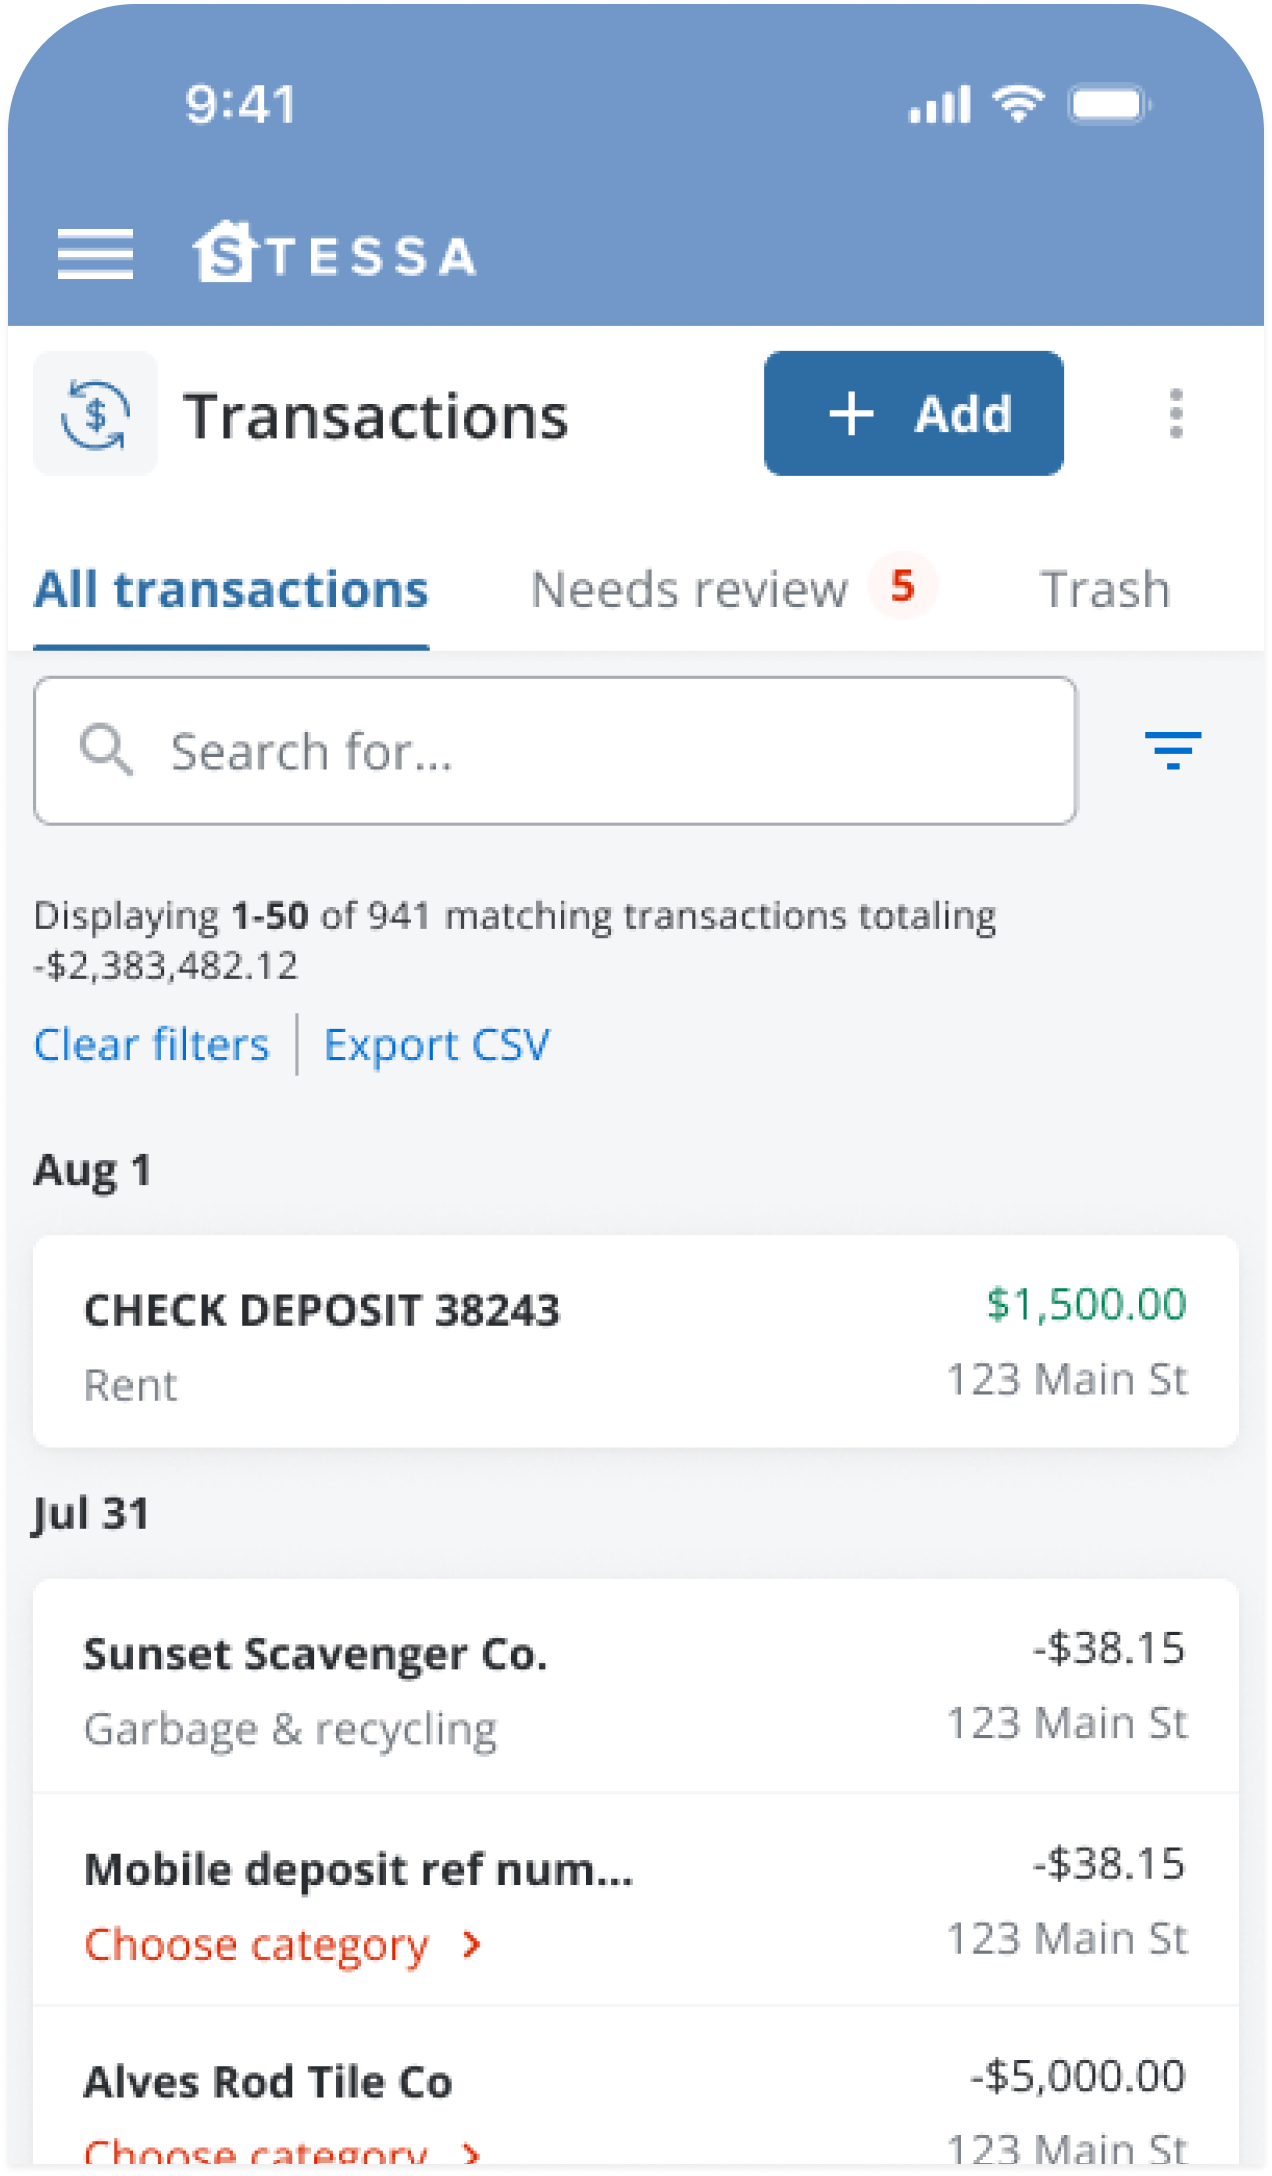
Task: Open the Sunset Scavenger Co. transaction
Action: tap(636, 1686)
